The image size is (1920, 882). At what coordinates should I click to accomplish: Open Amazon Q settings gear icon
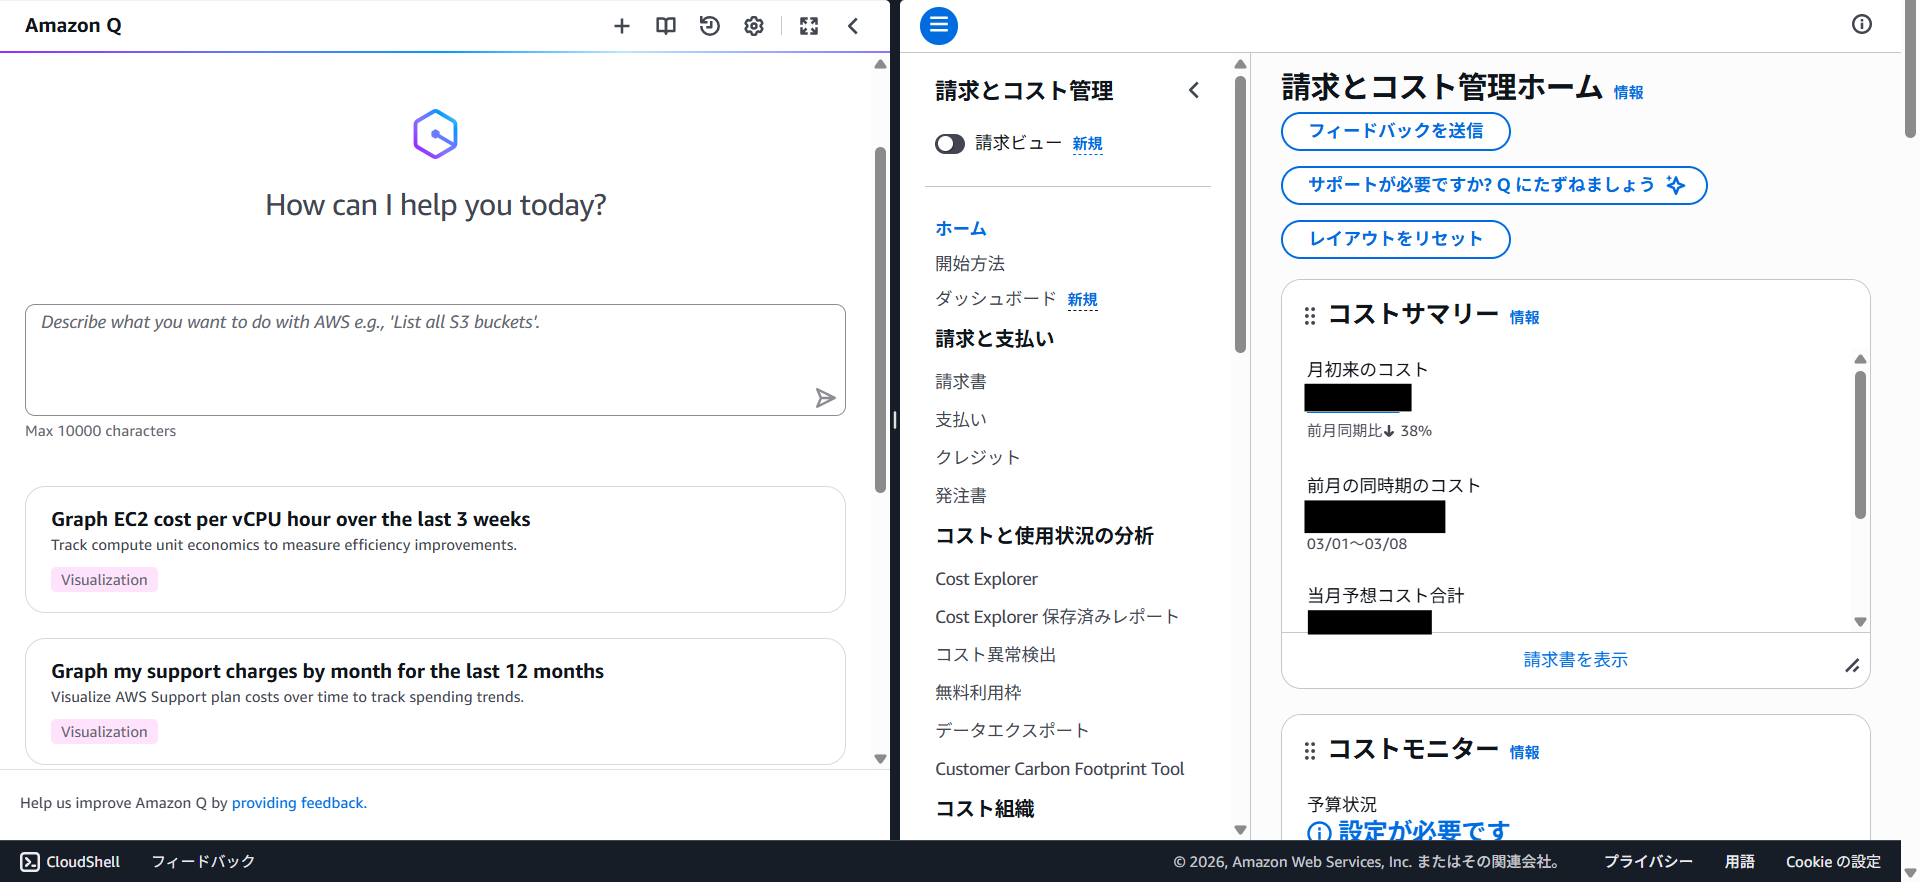754,26
